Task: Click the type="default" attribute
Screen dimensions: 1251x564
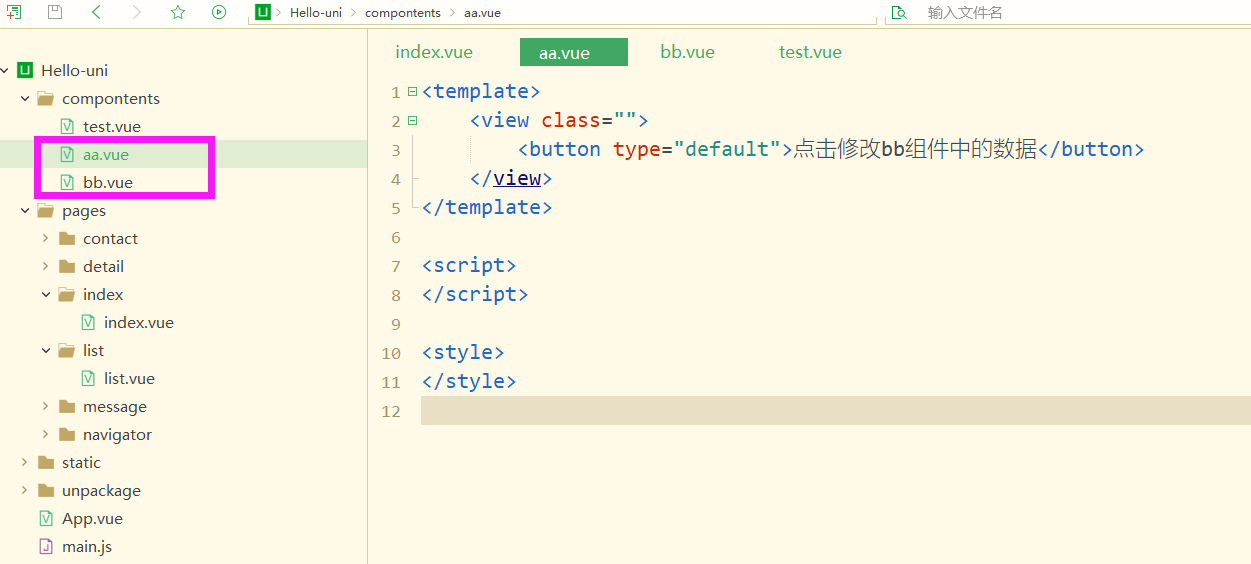Action: pyautogui.click(x=696, y=149)
